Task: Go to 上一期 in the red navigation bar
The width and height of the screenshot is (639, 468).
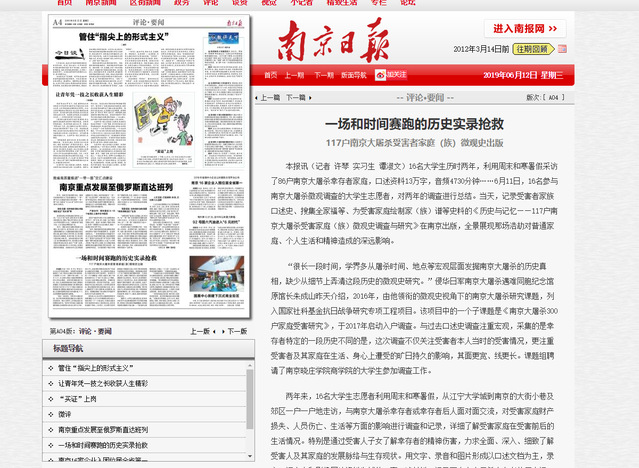Action: [294, 75]
